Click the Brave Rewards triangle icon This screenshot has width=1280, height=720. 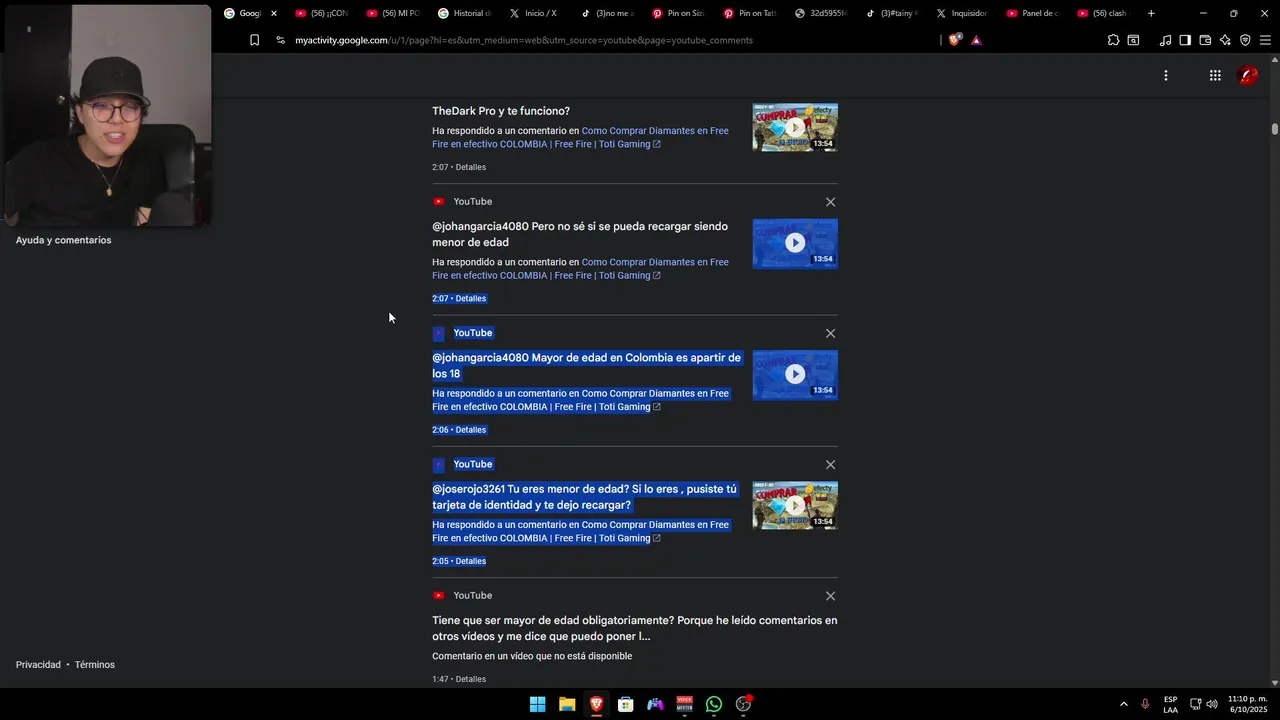(976, 40)
